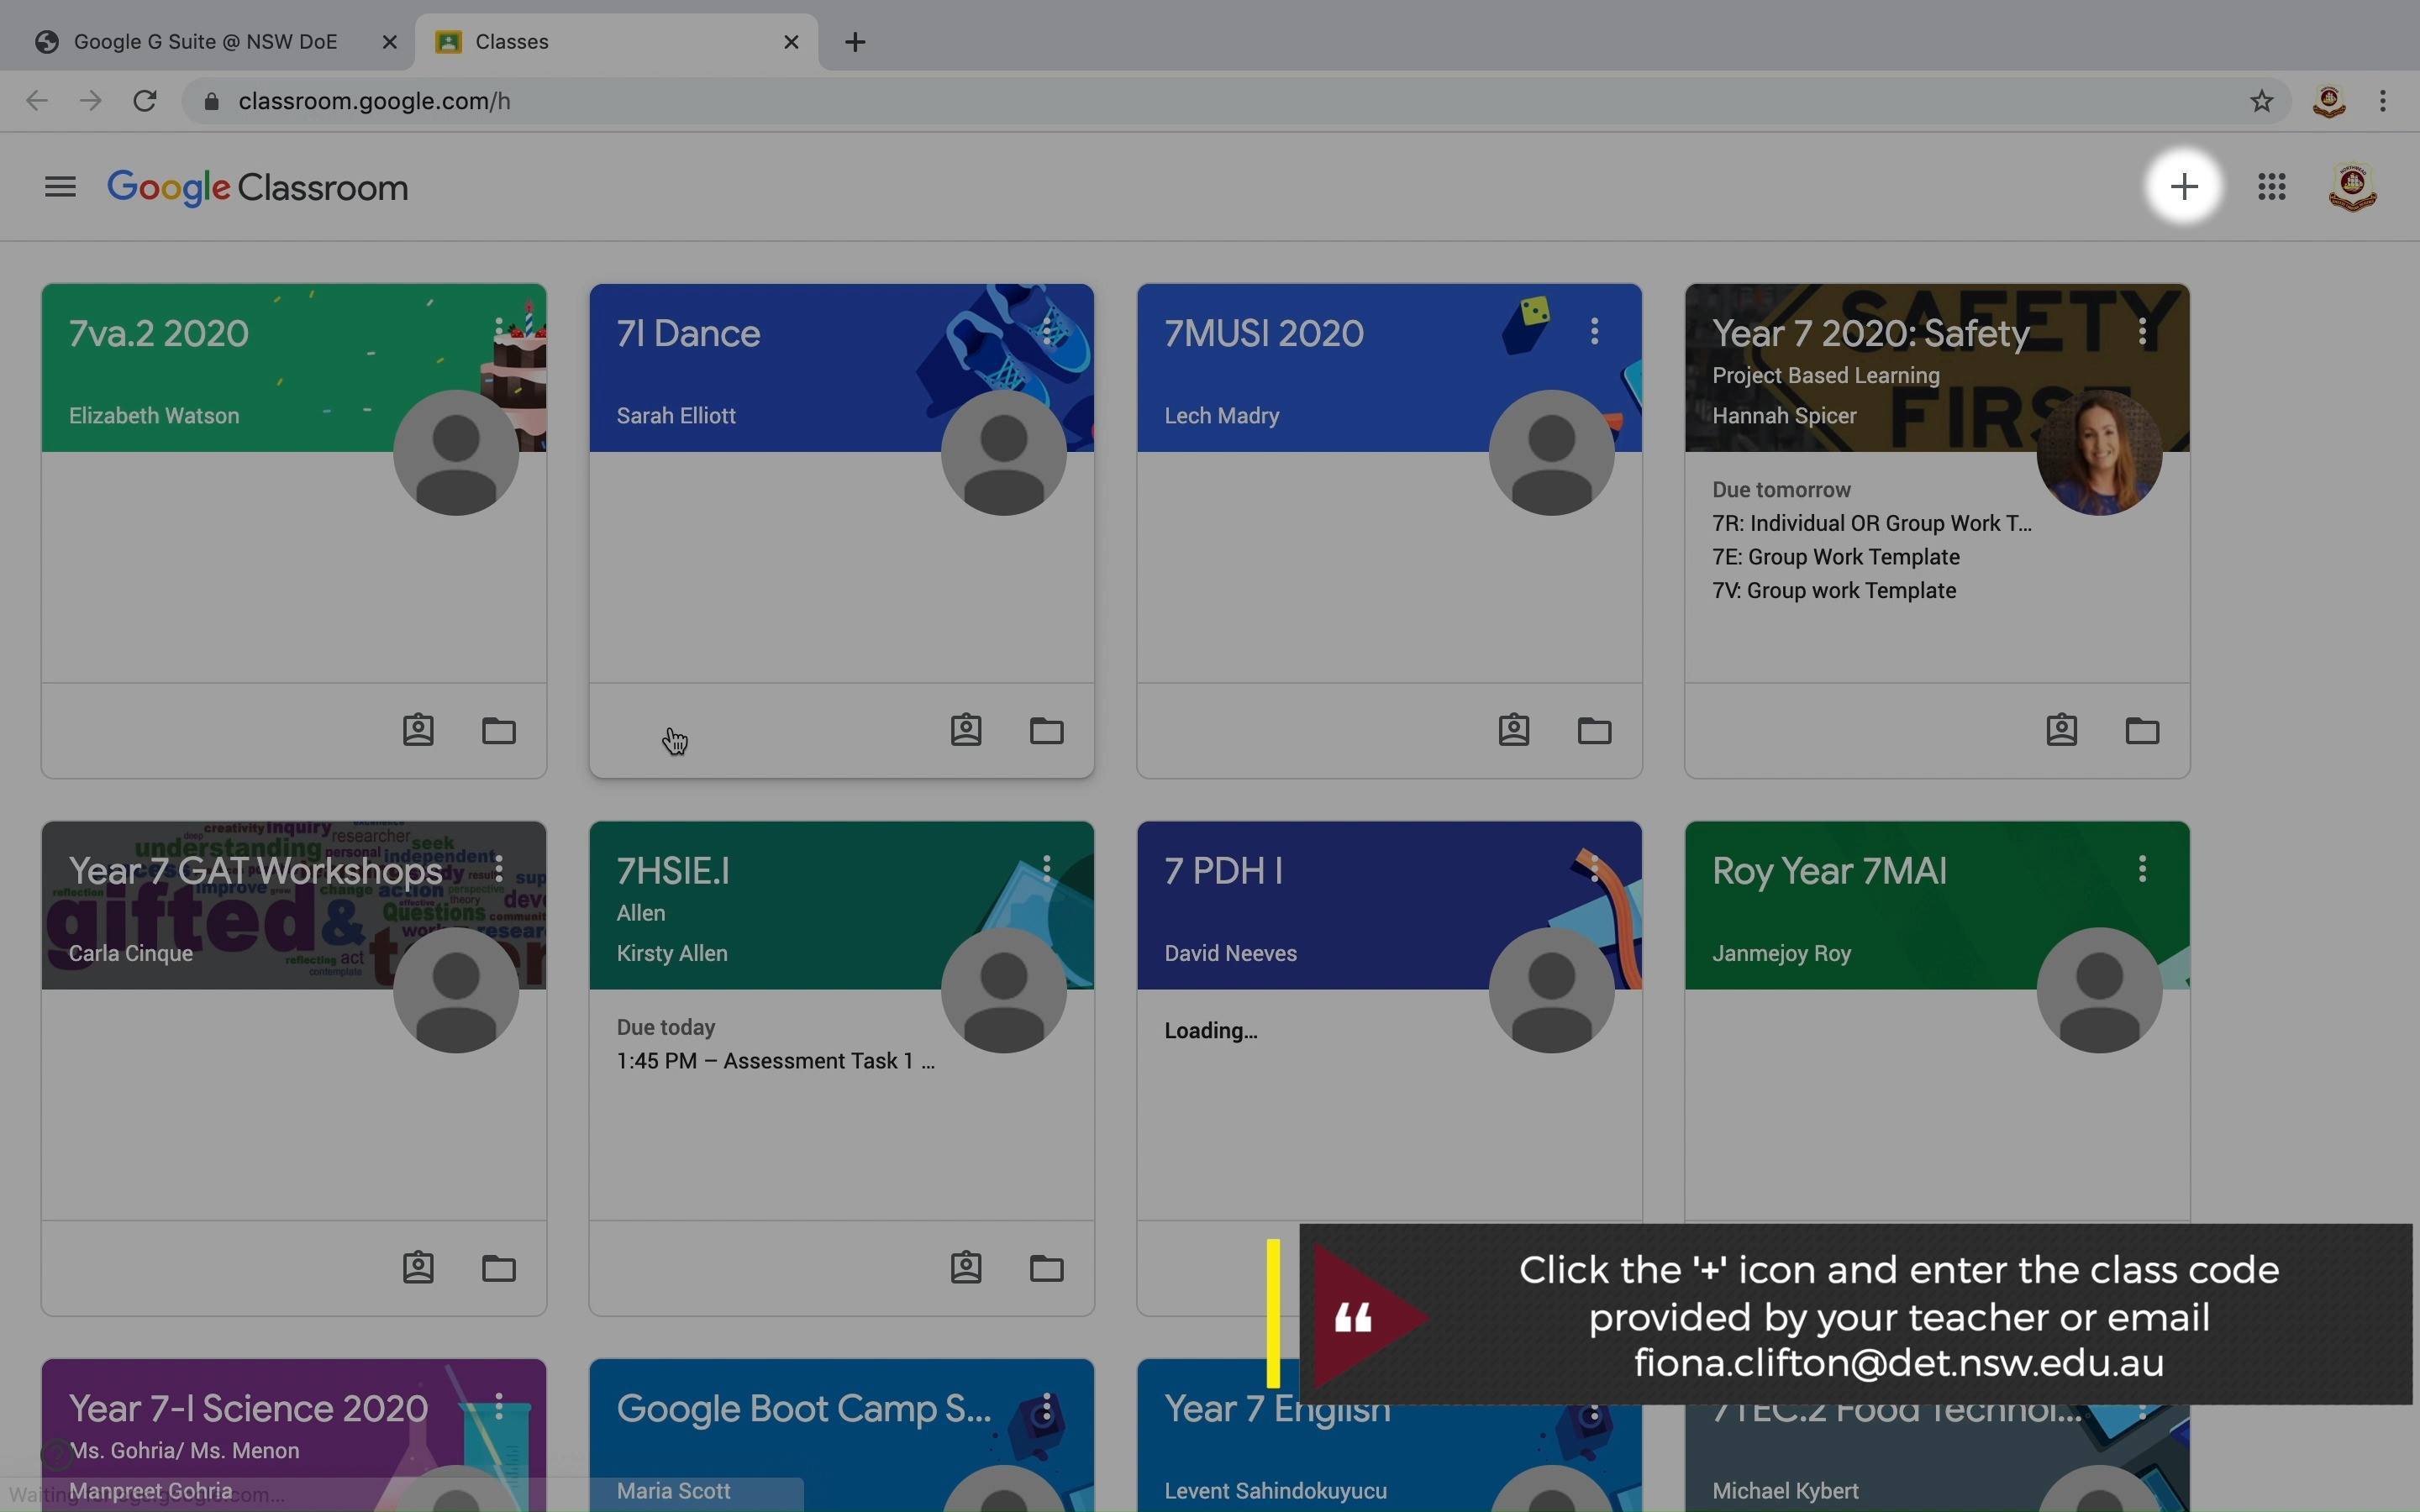Open the Drive folder for 7HSIE.I
The width and height of the screenshot is (2420, 1512).
point(1047,1268)
